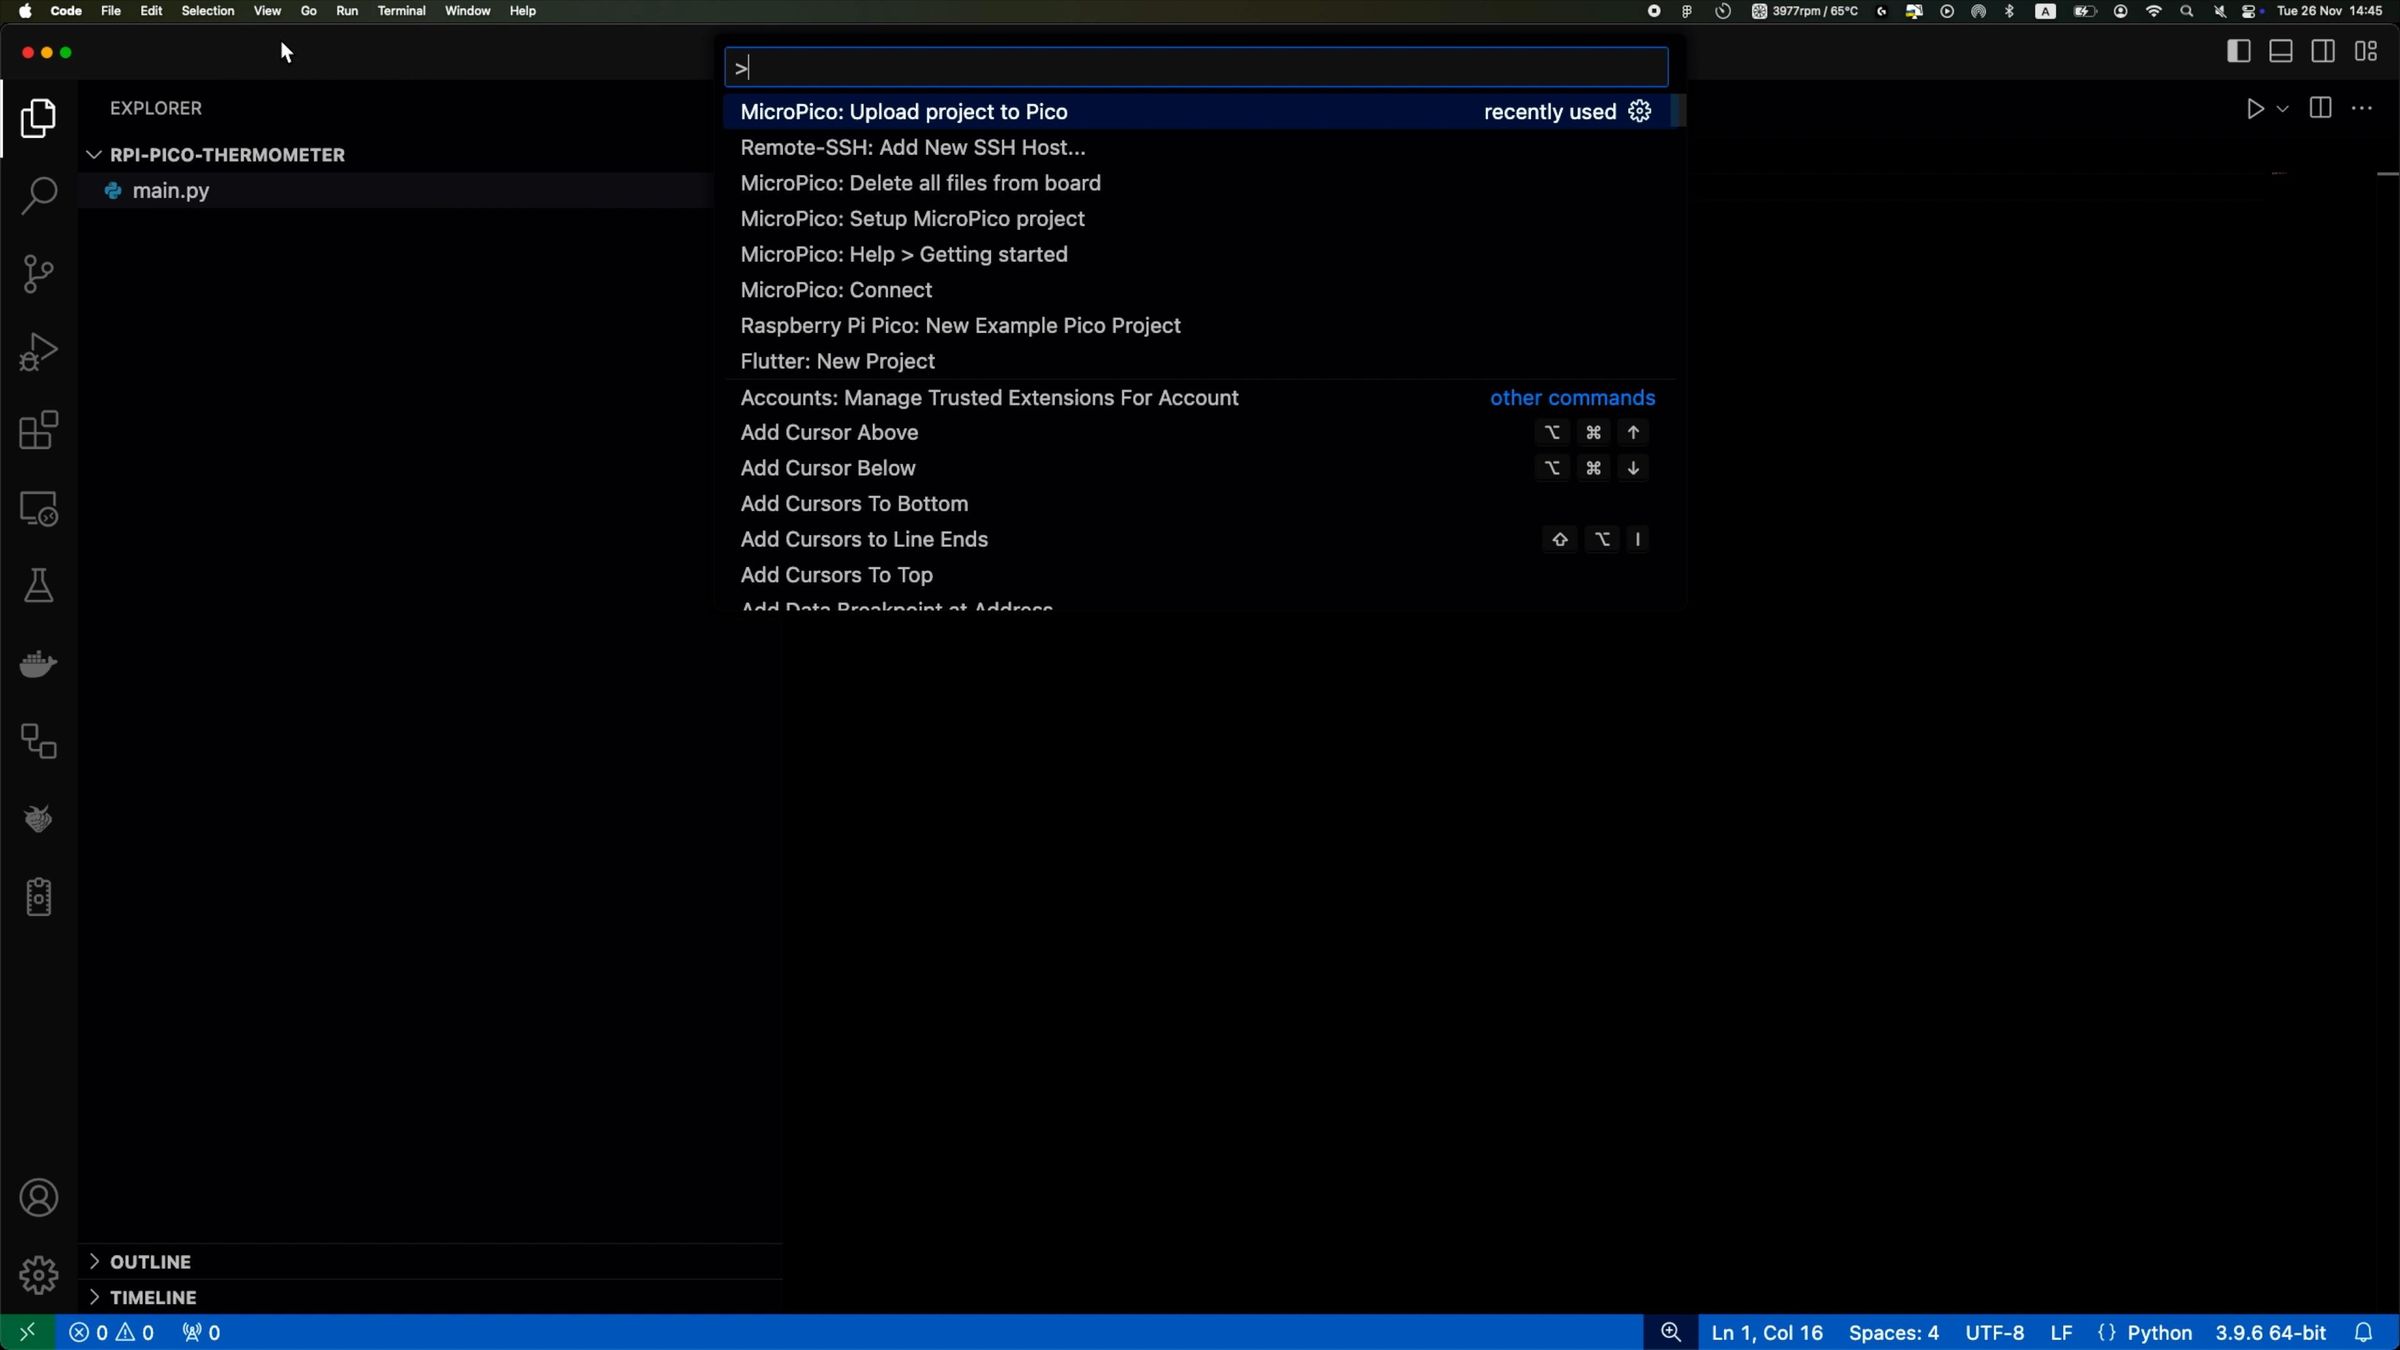This screenshot has height=1350, width=2400.
Task: Toggle the bottom panel layout button
Action: click(2280, 52)
